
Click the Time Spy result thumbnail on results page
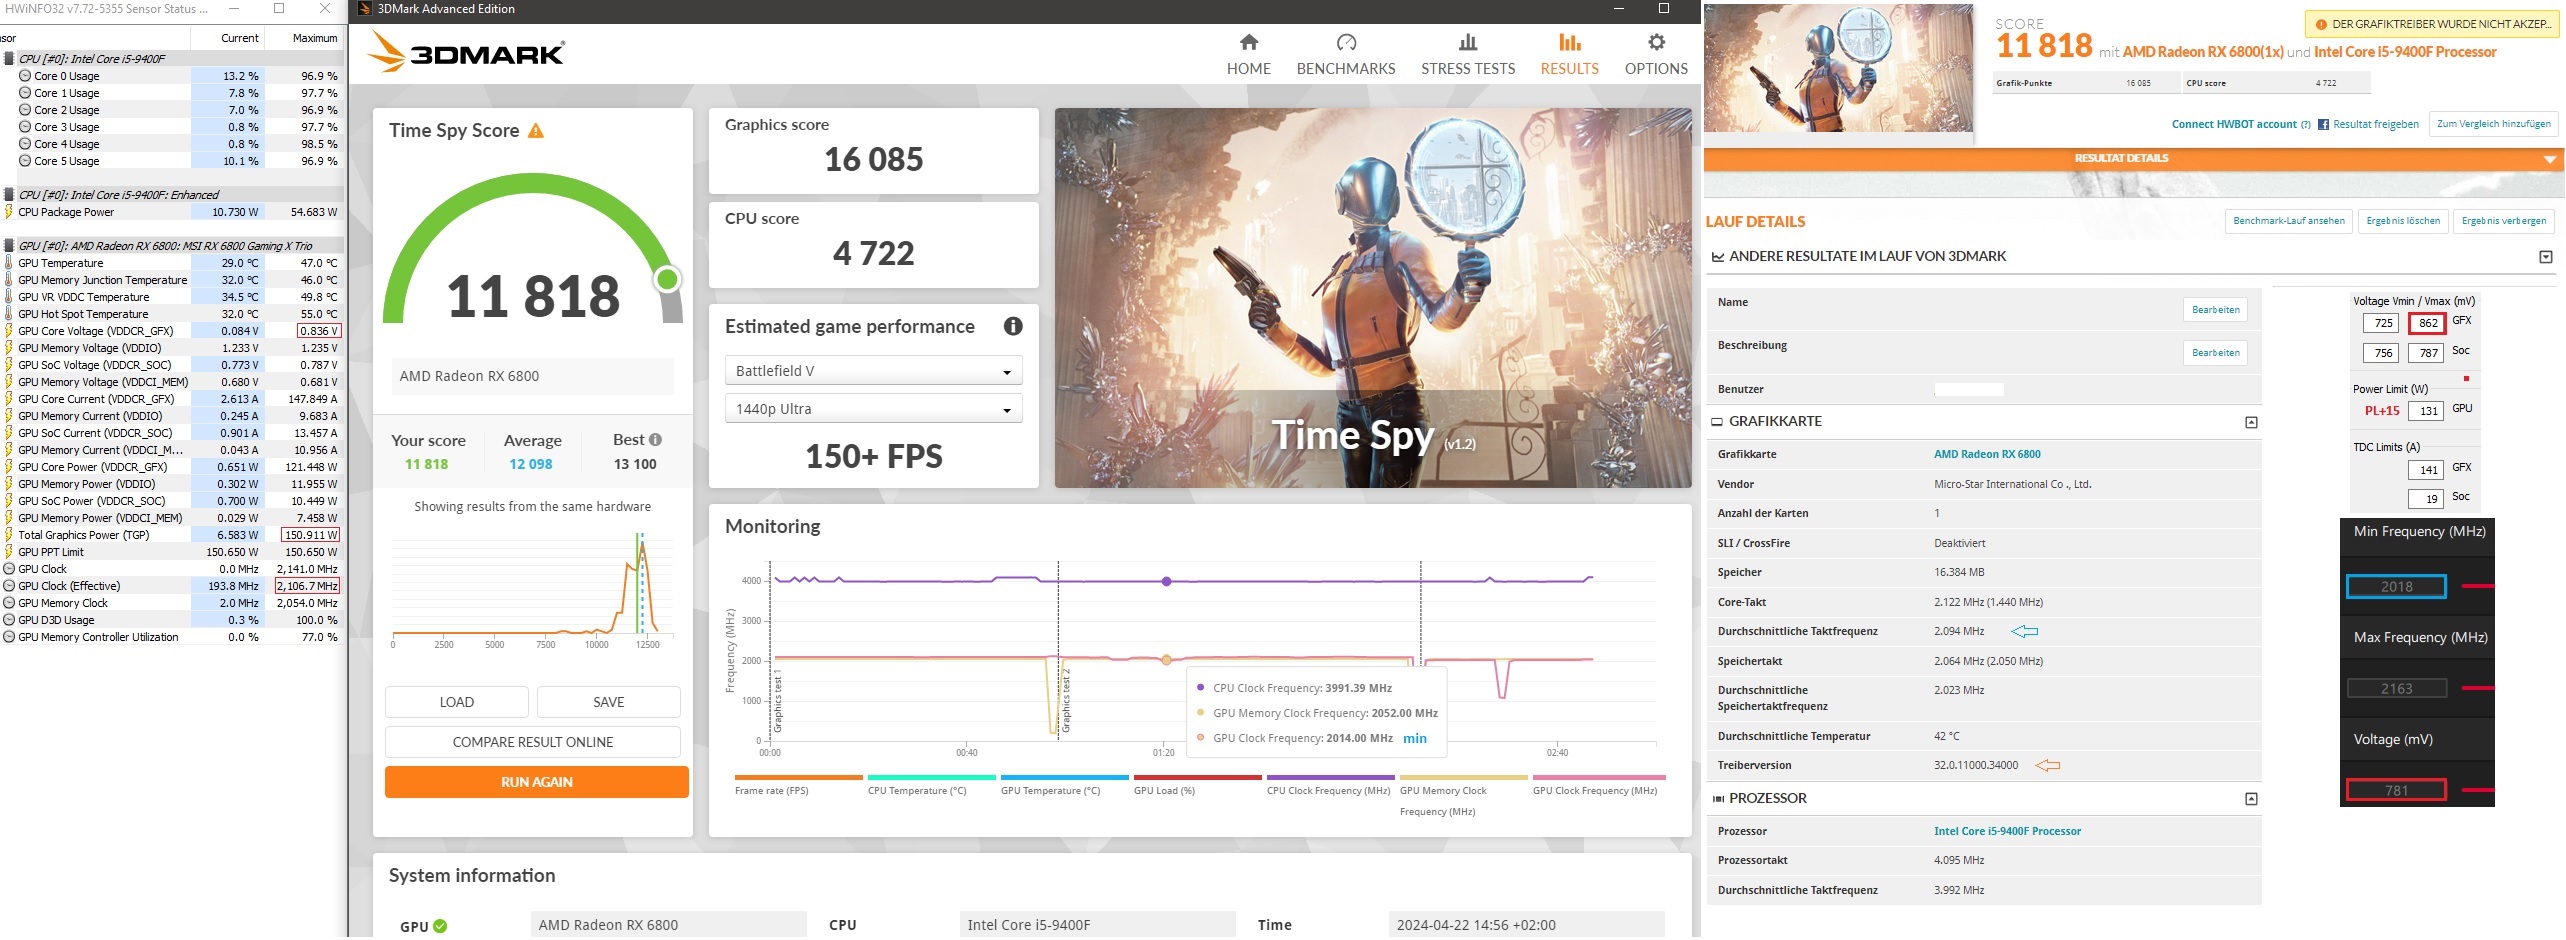(x=1838, y=68)
